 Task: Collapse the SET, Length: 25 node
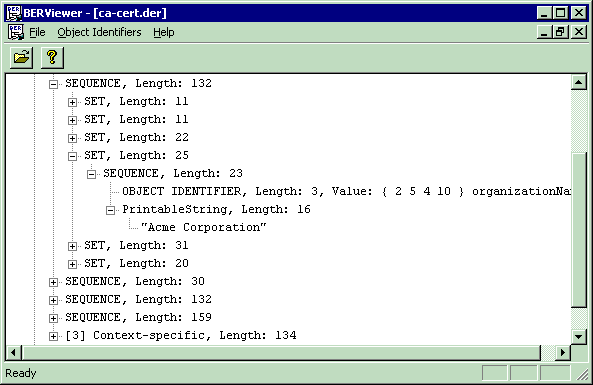point(72,156)
